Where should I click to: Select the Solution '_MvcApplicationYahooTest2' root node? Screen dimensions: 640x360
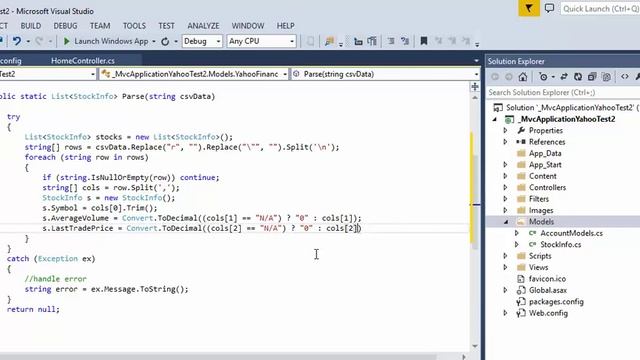[571, 108]
